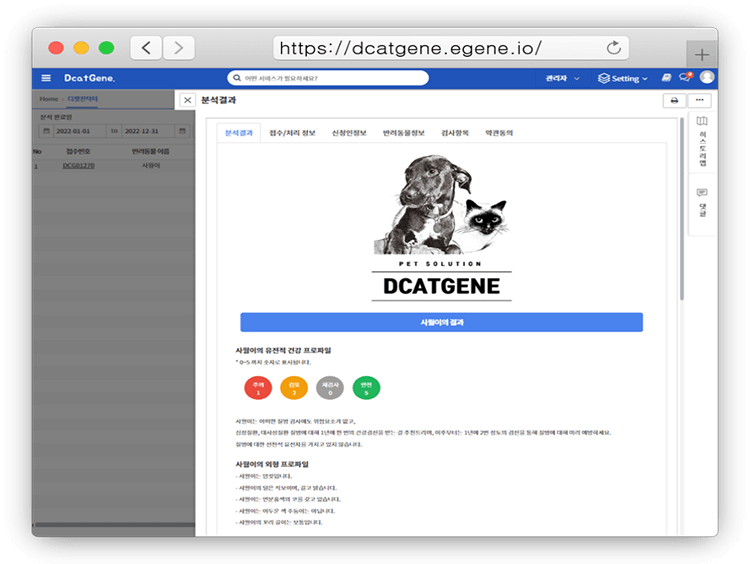Click the blue 샤월이의 결과 button
Image resolution: width=750 pixels, height=564 pixels.
[441, 322]
